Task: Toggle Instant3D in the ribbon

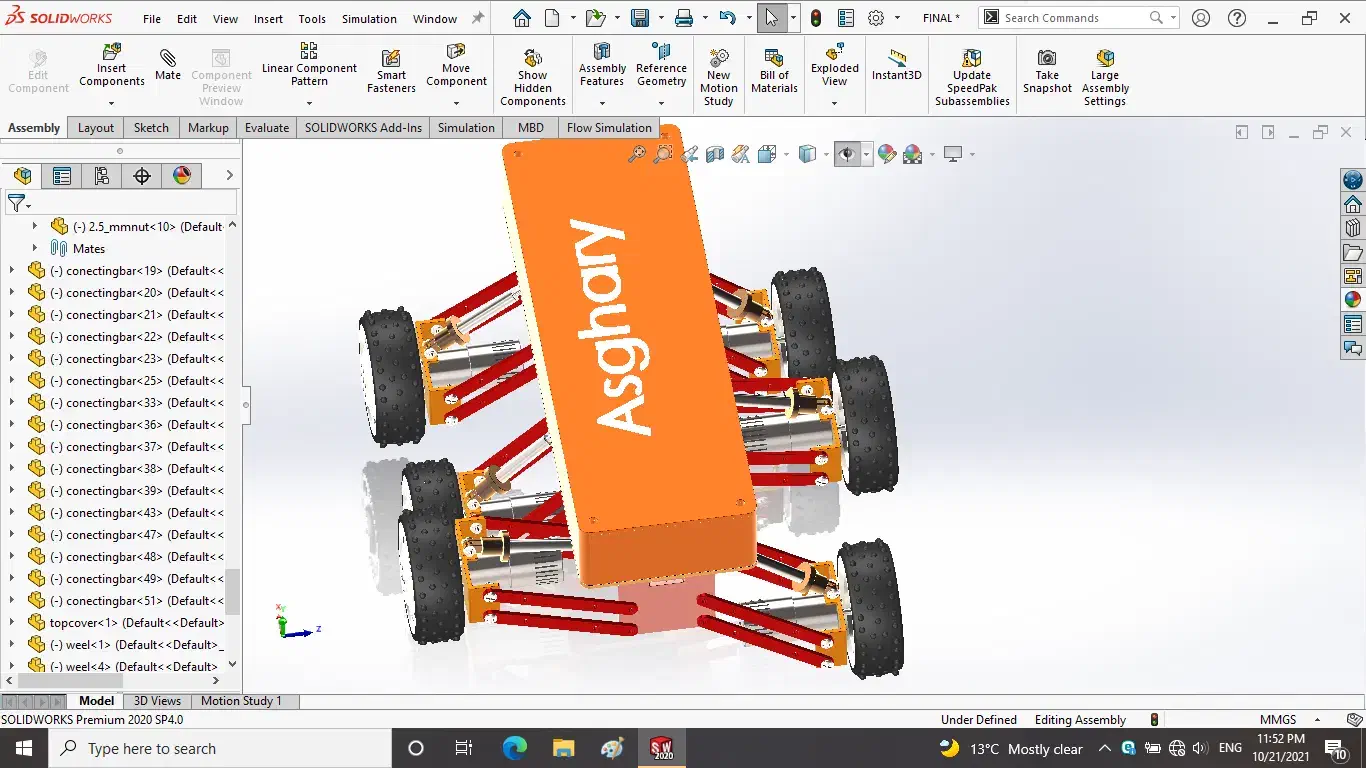Action: pos(896,65)
